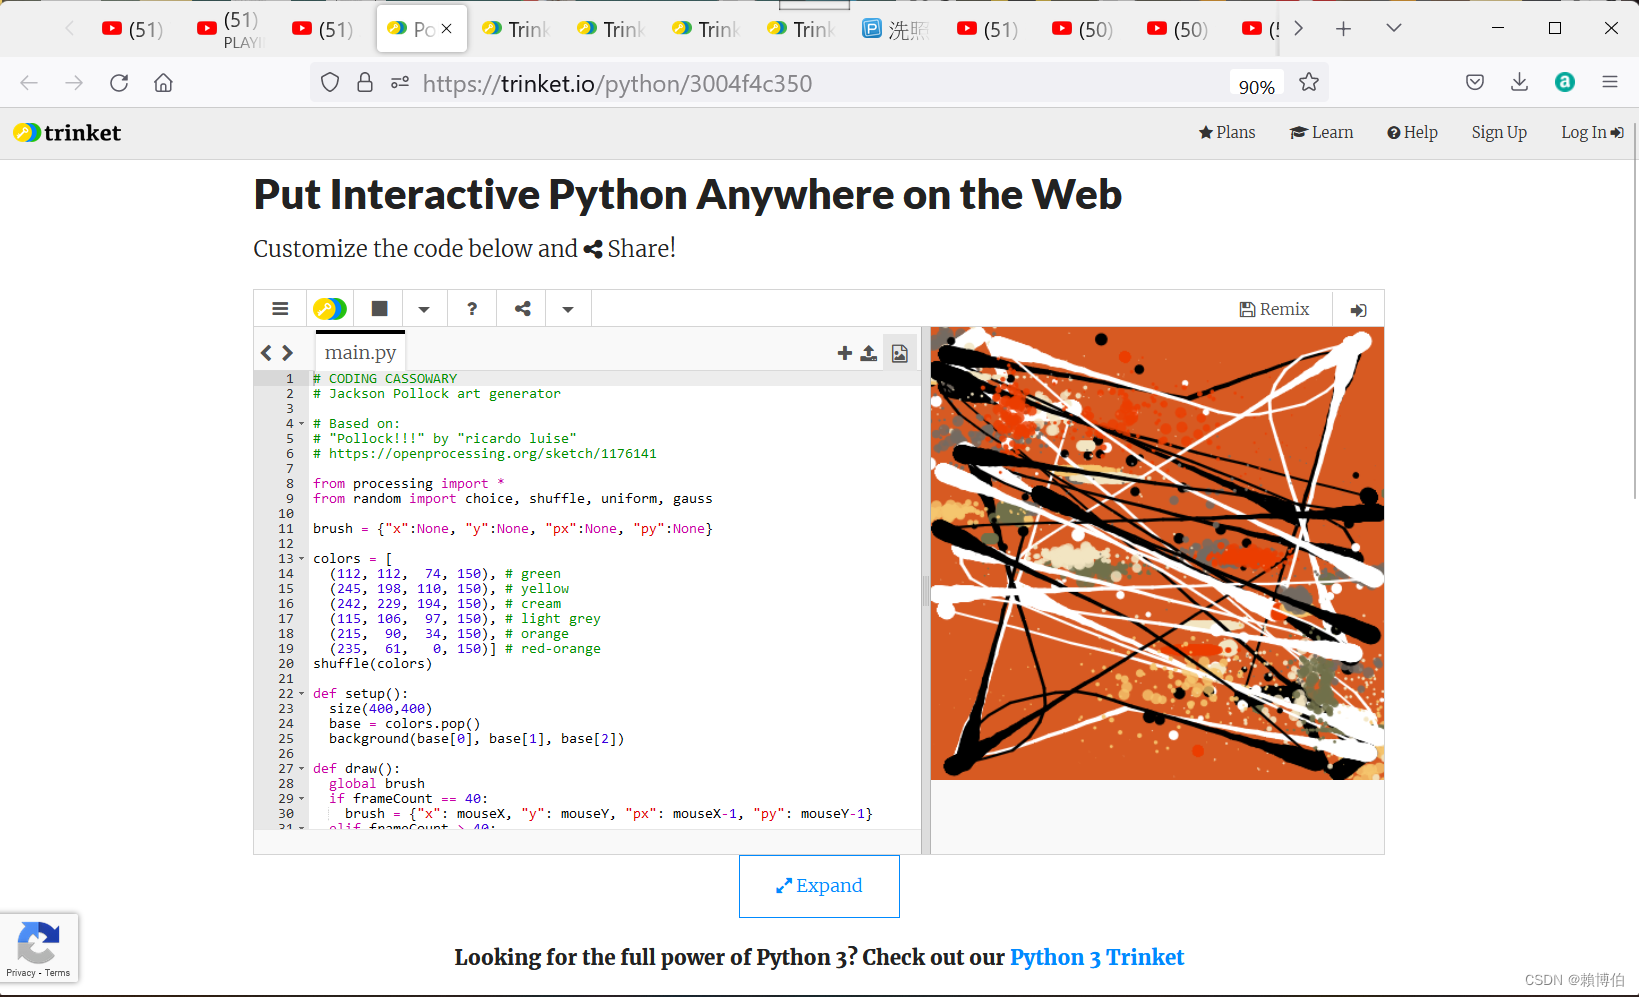Viewport: 1639px width, 997px height.
Task: Click the sign-in arrow icon beside Remix
Action: tap(1358, 310)
